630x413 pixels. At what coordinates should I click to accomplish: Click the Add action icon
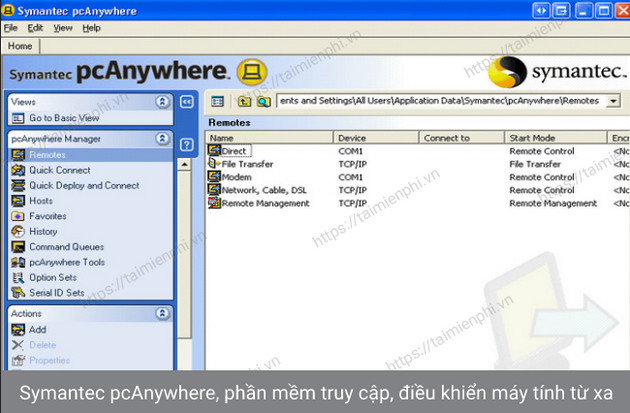[18, 329]
